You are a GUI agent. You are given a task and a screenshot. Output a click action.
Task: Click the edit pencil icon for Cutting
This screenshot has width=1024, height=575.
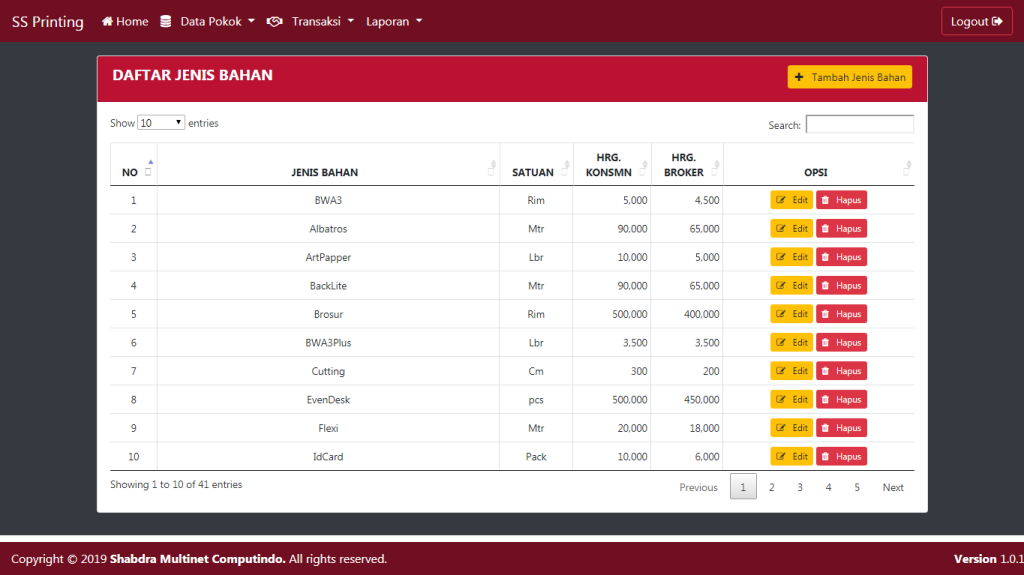coord(780,370)
